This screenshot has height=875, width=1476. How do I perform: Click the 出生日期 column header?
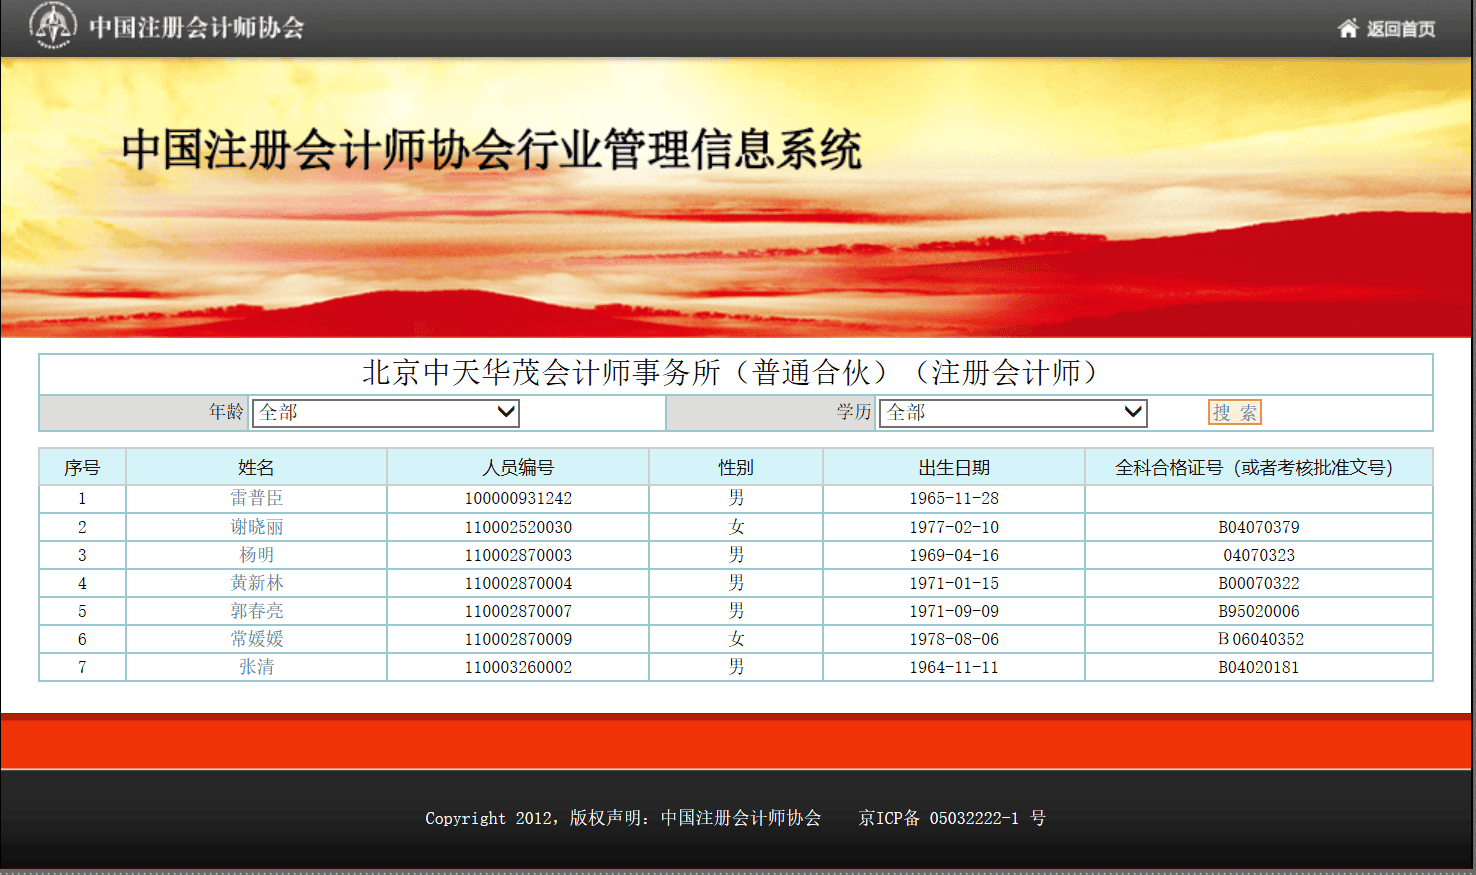(x=954, y=467)
